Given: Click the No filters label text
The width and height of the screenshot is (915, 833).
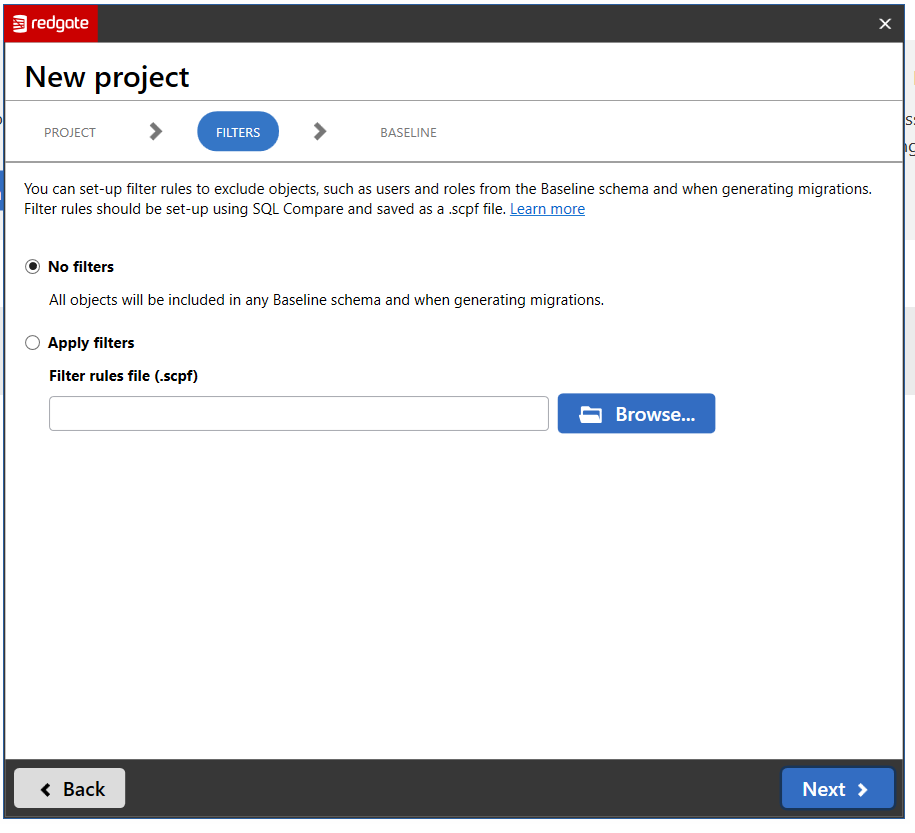Looking at the screenshot, I should pos(81,267).
